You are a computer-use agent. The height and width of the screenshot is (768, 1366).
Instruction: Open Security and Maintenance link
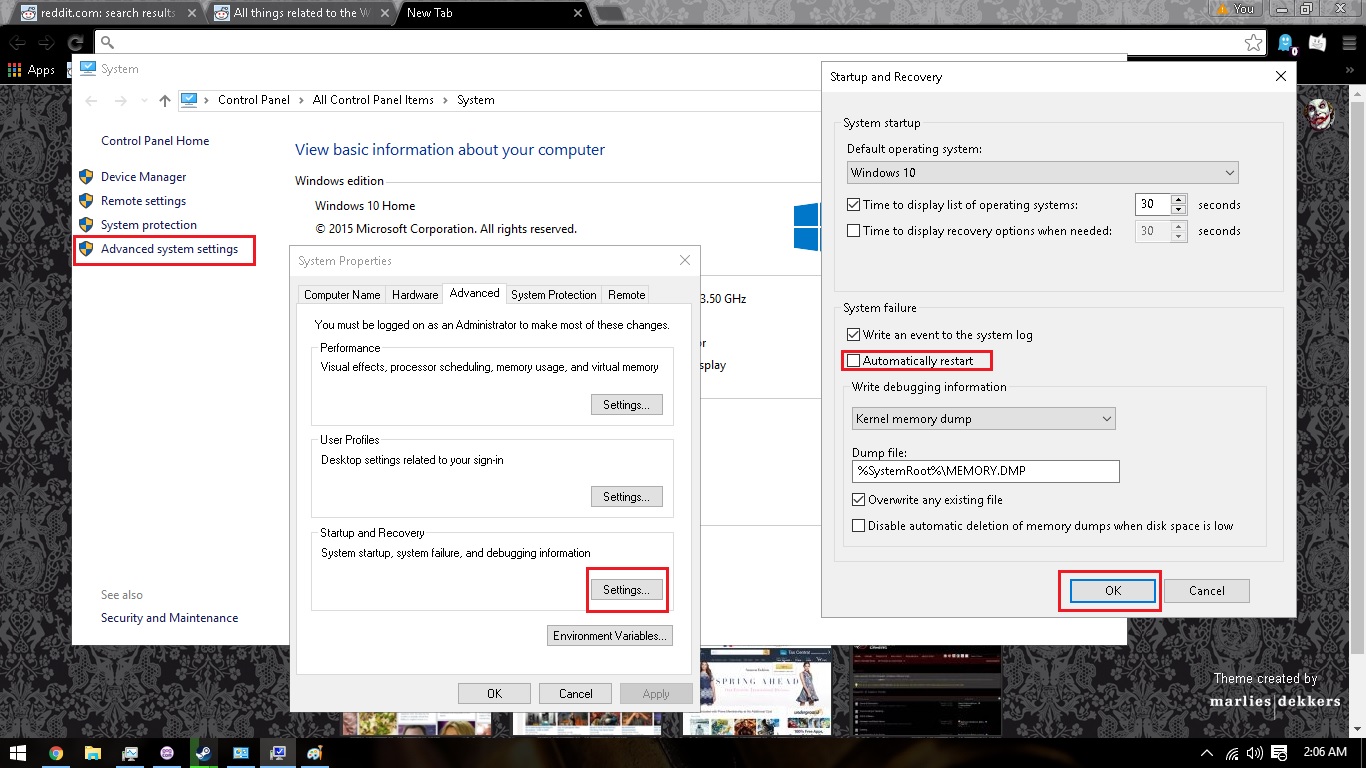(170, 618)
